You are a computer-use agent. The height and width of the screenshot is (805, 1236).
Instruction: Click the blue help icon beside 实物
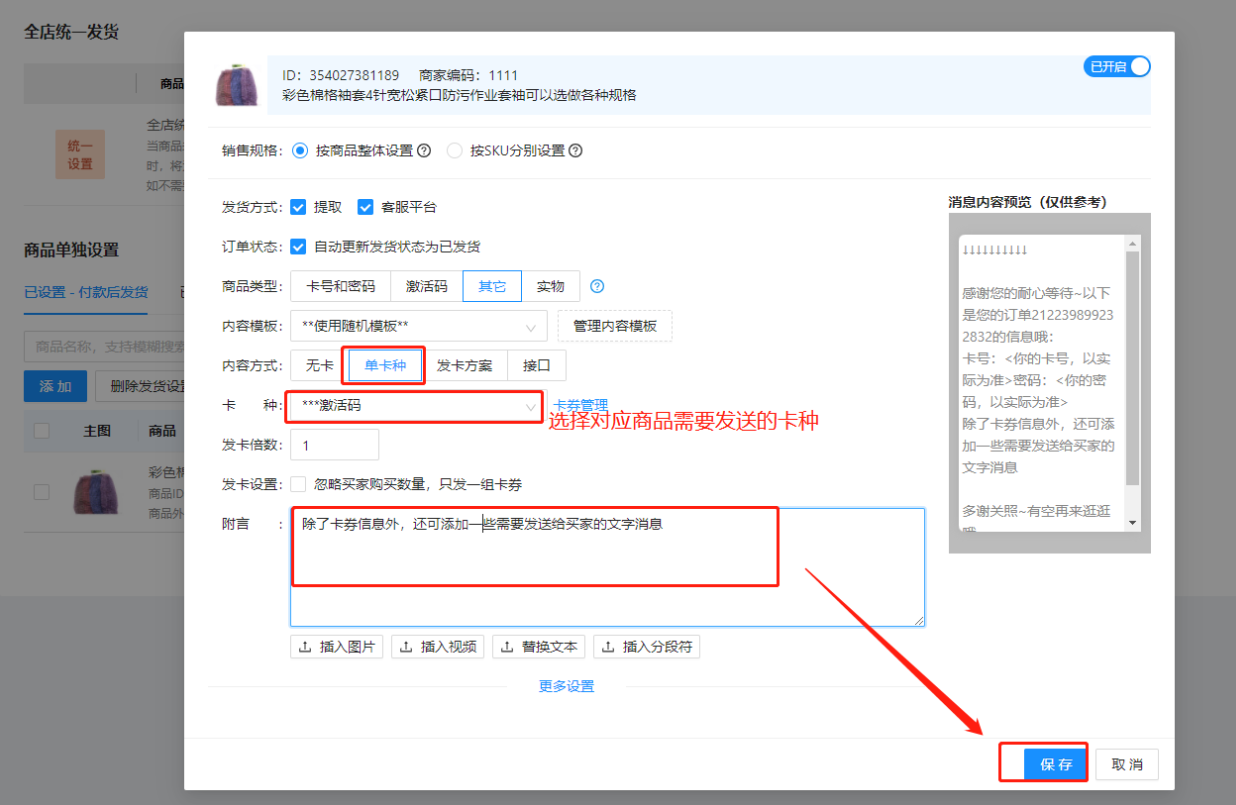click(597, 286)
